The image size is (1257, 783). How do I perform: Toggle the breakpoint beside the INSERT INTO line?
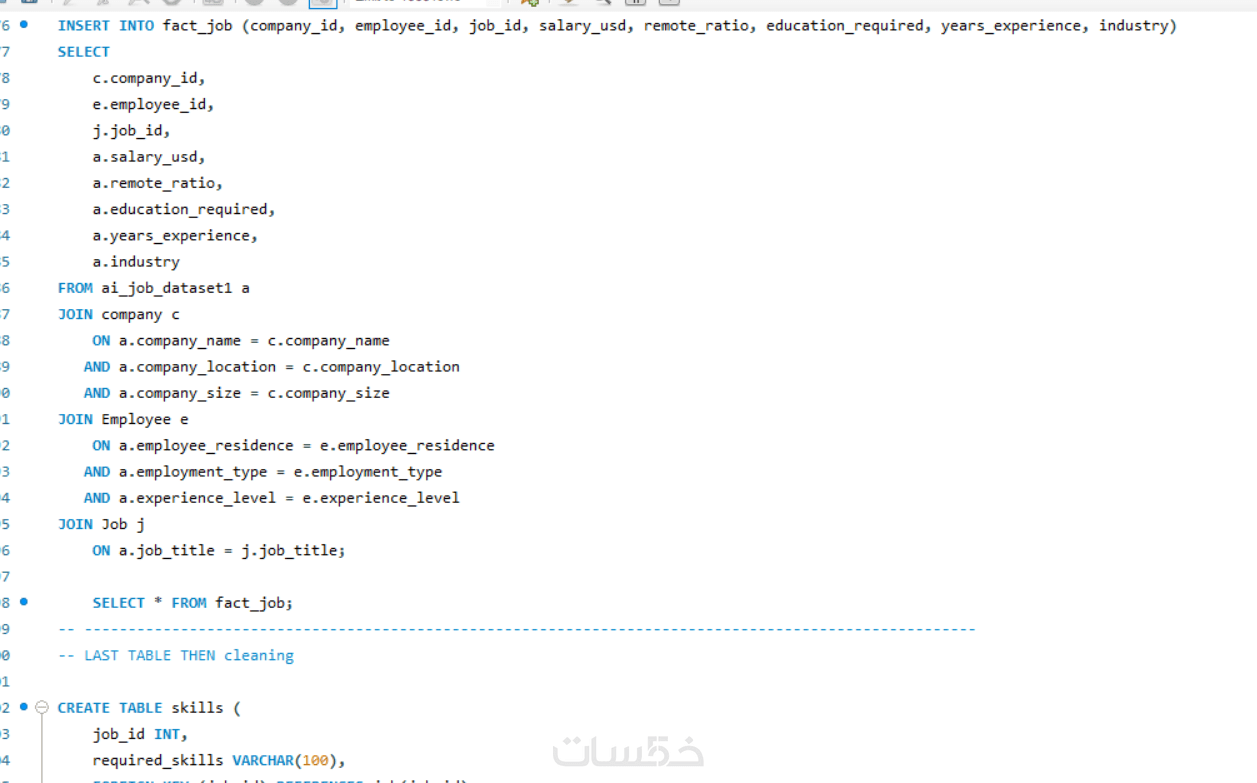[23, 25]
